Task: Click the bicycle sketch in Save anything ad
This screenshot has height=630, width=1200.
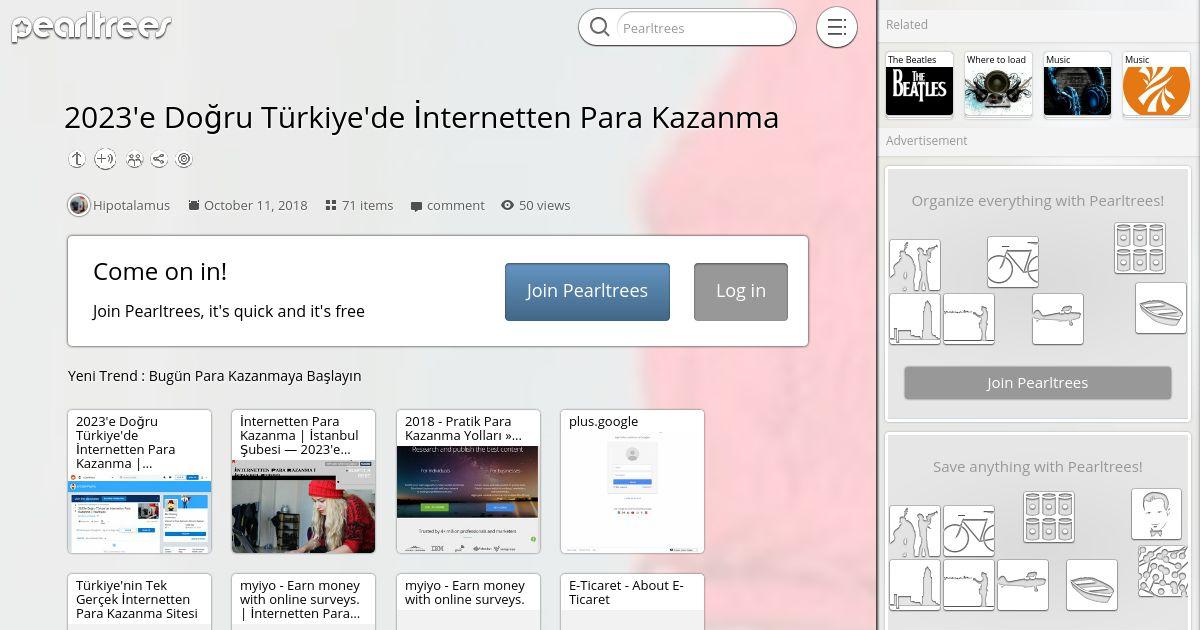Action: [x=969, y=531]
